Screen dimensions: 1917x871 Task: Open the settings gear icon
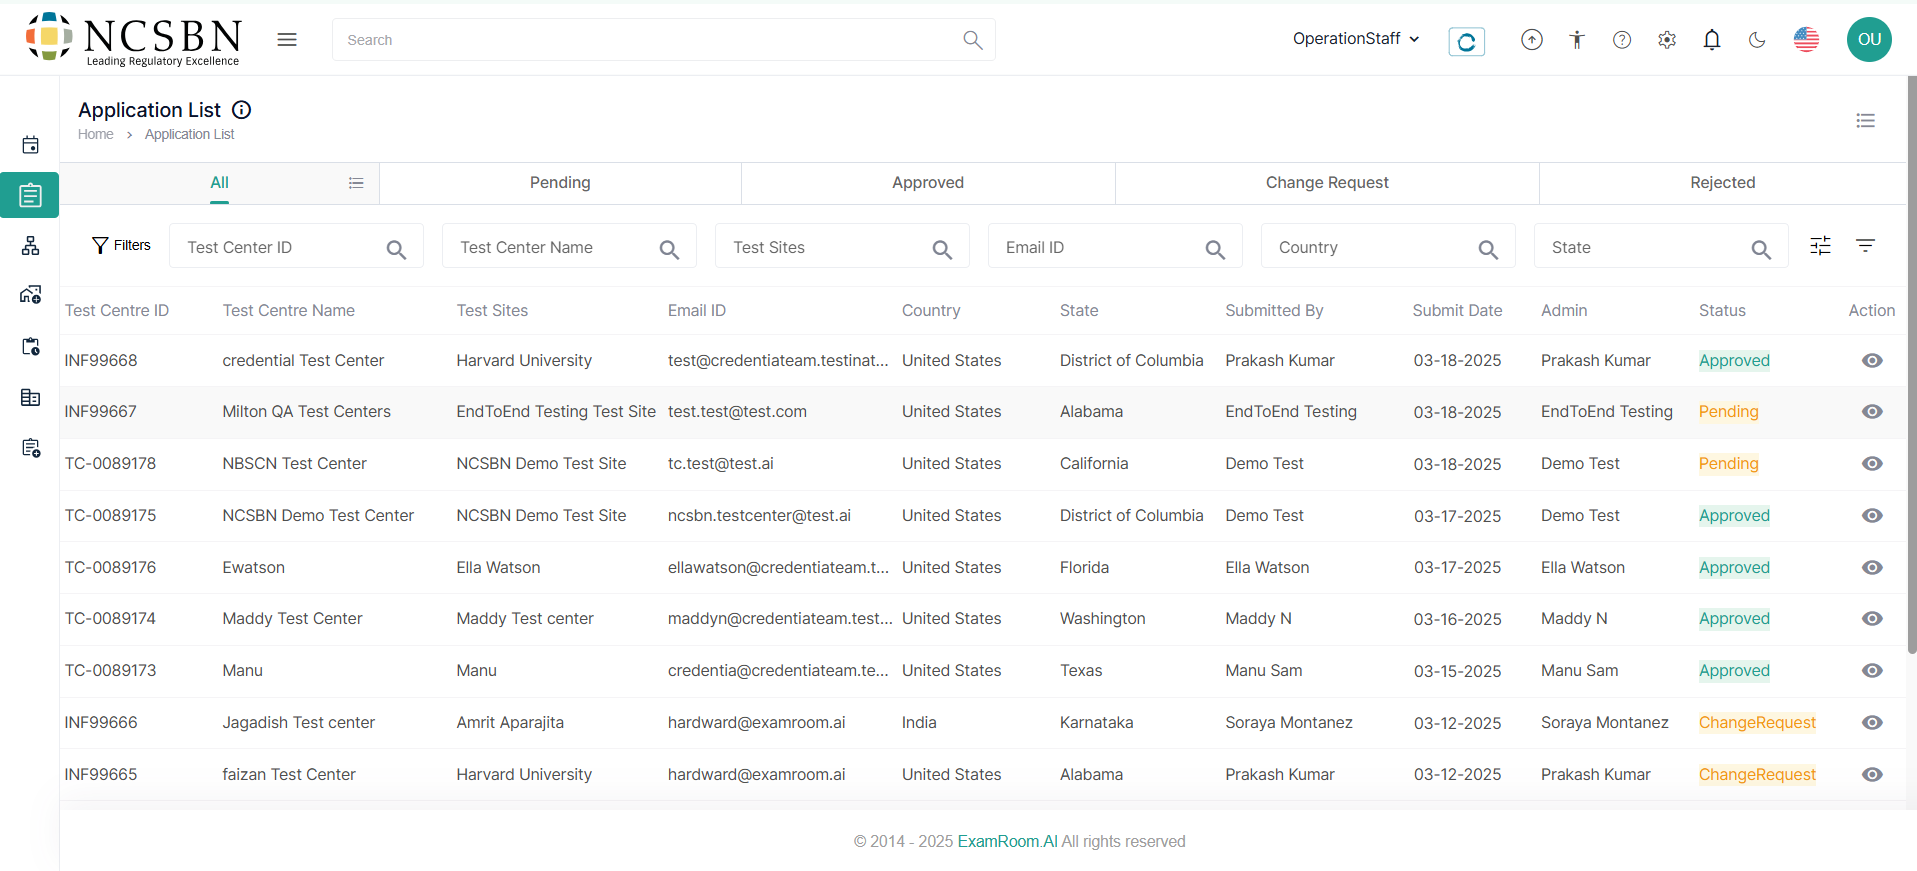(x=1666, y=40)
